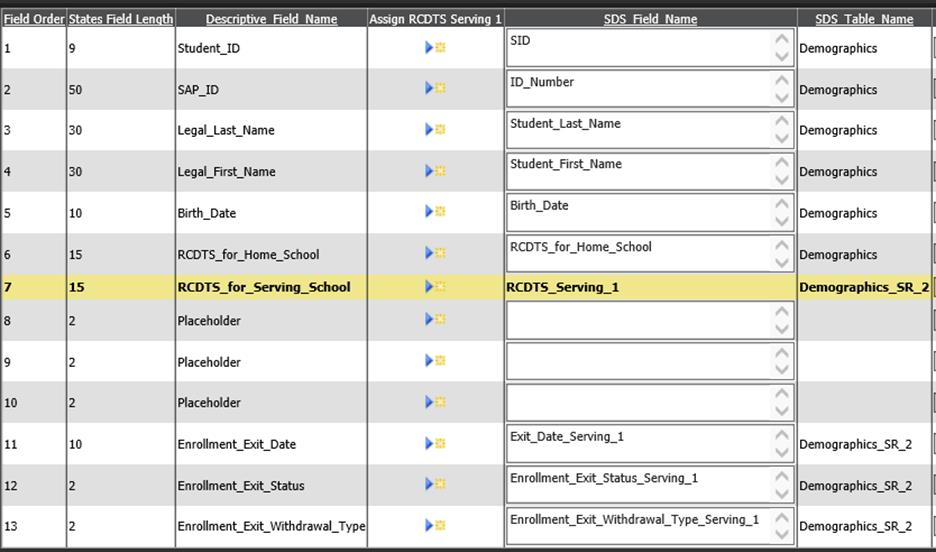This screenshot has height=552, width=936.
Task: Click assign icon for Enrollment_Exit_Status row
Action: (x=435, y=485)
